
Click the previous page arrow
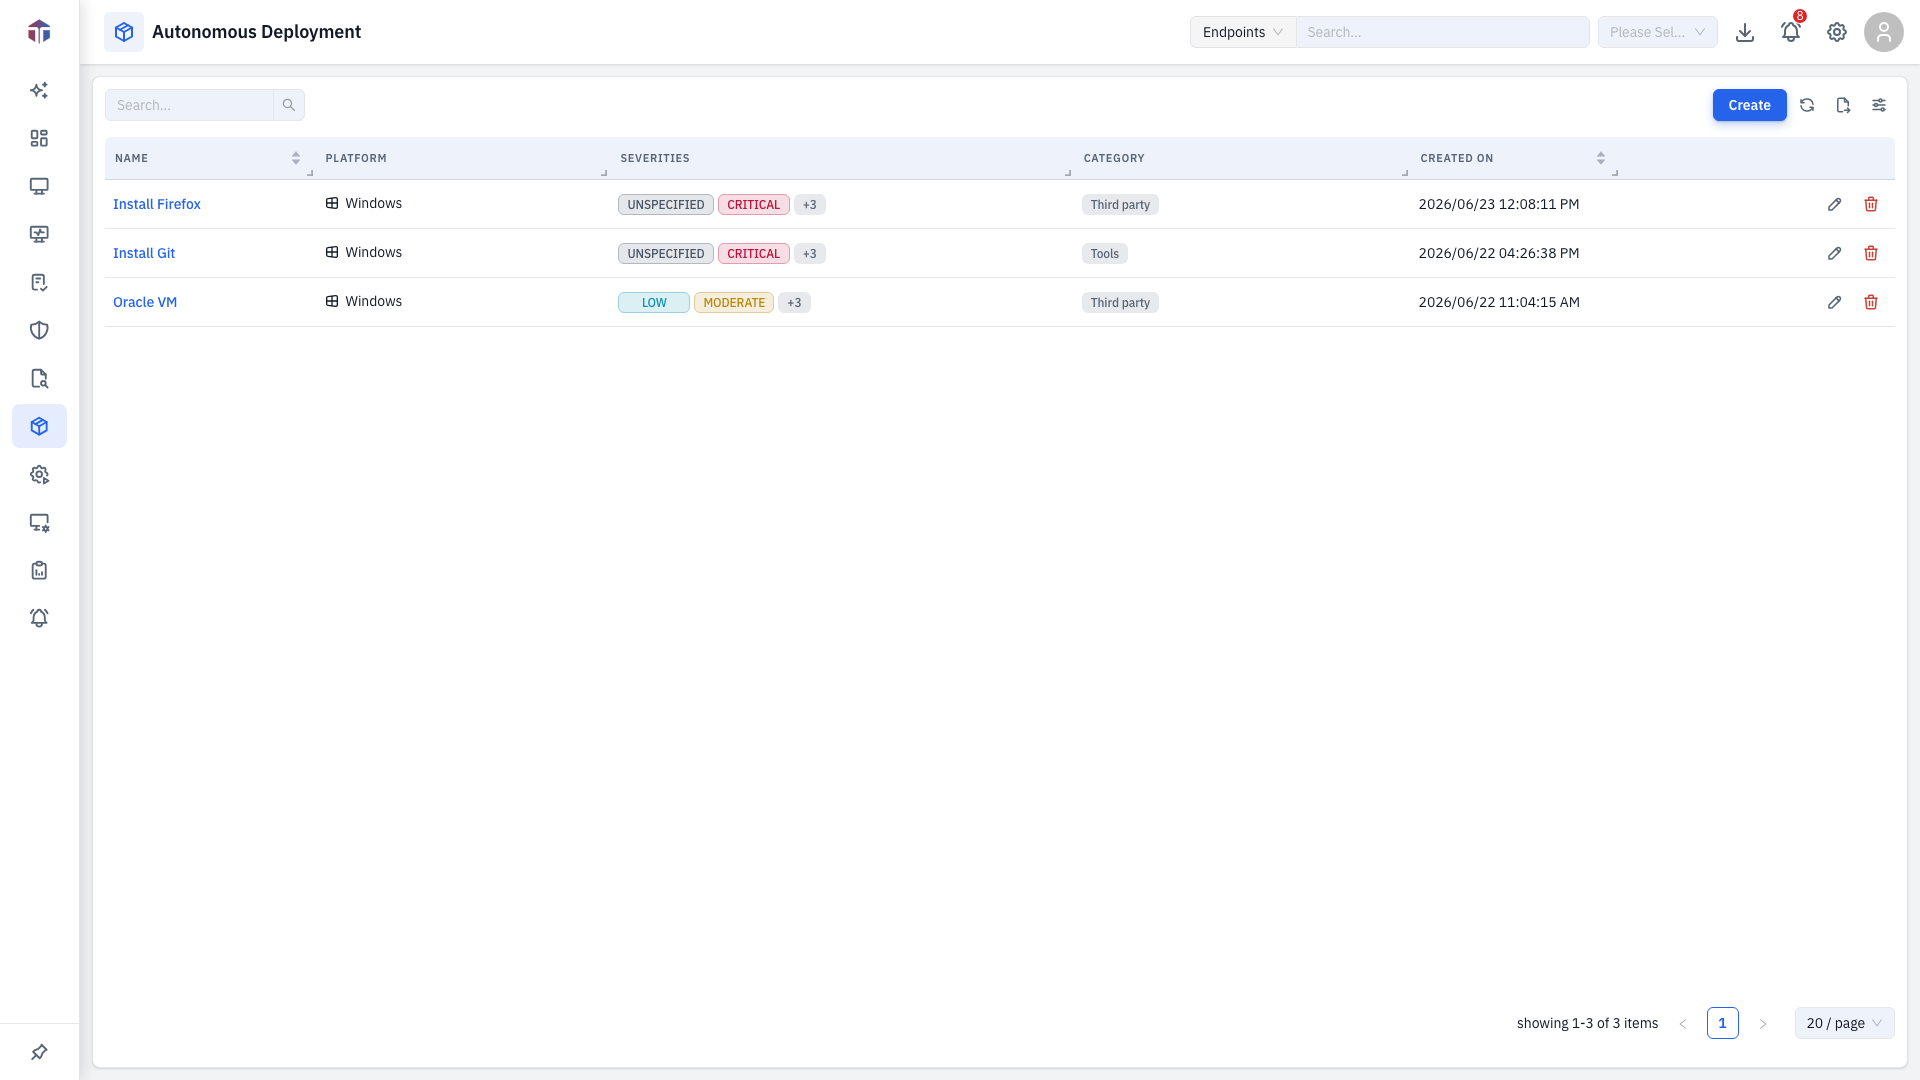click(x=1683, y=1023)
